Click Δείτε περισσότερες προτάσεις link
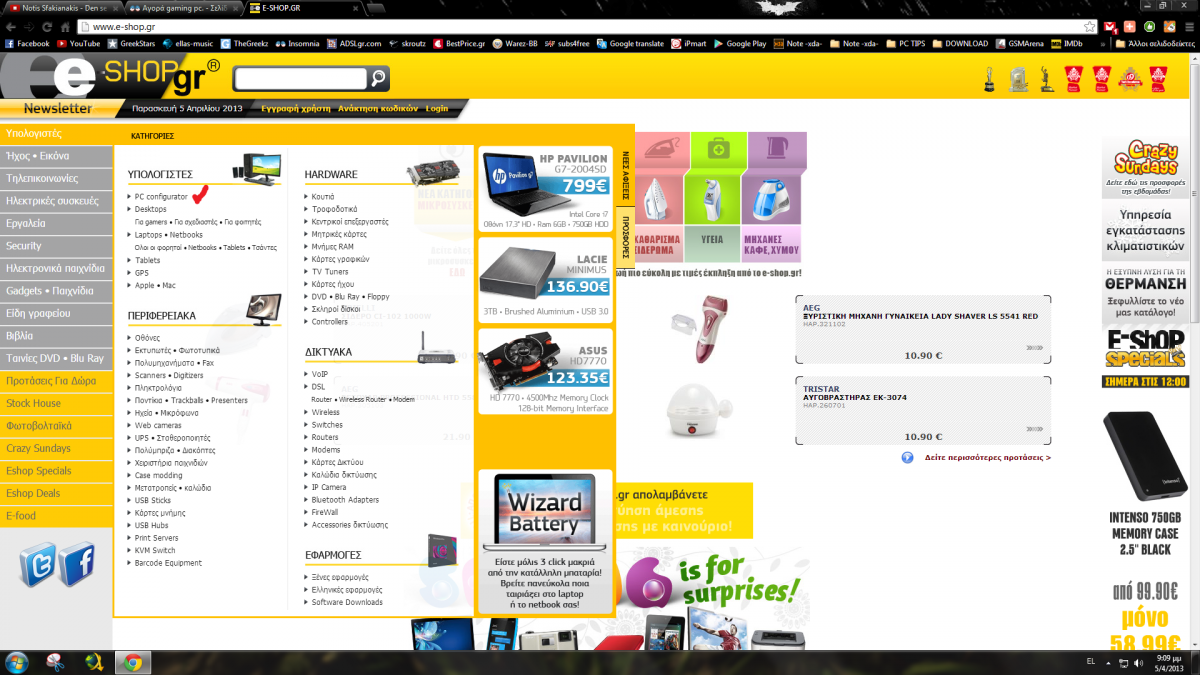Viewport: 1200px width, 675px height. click(x=988, y=457)
